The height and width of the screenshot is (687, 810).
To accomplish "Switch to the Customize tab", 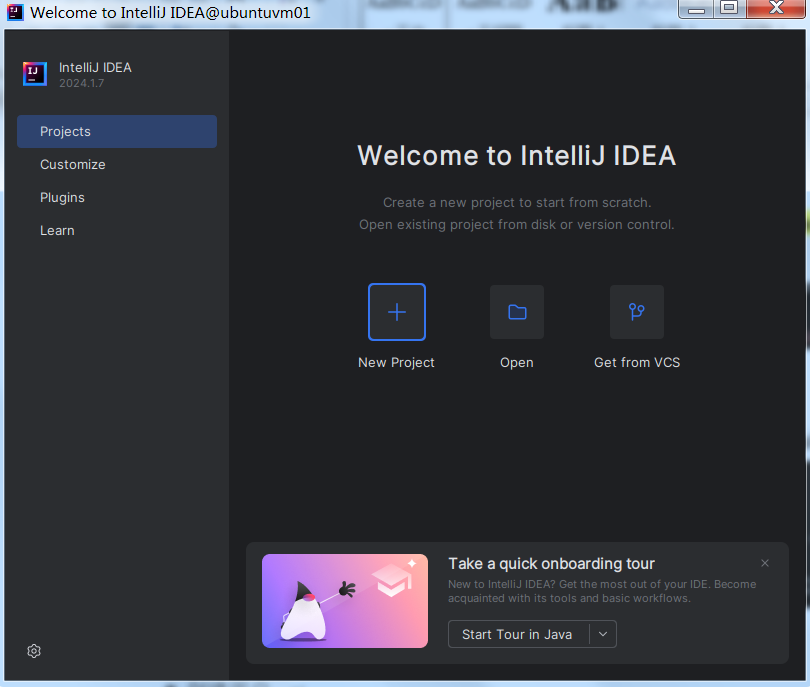I will pos(117,164).
